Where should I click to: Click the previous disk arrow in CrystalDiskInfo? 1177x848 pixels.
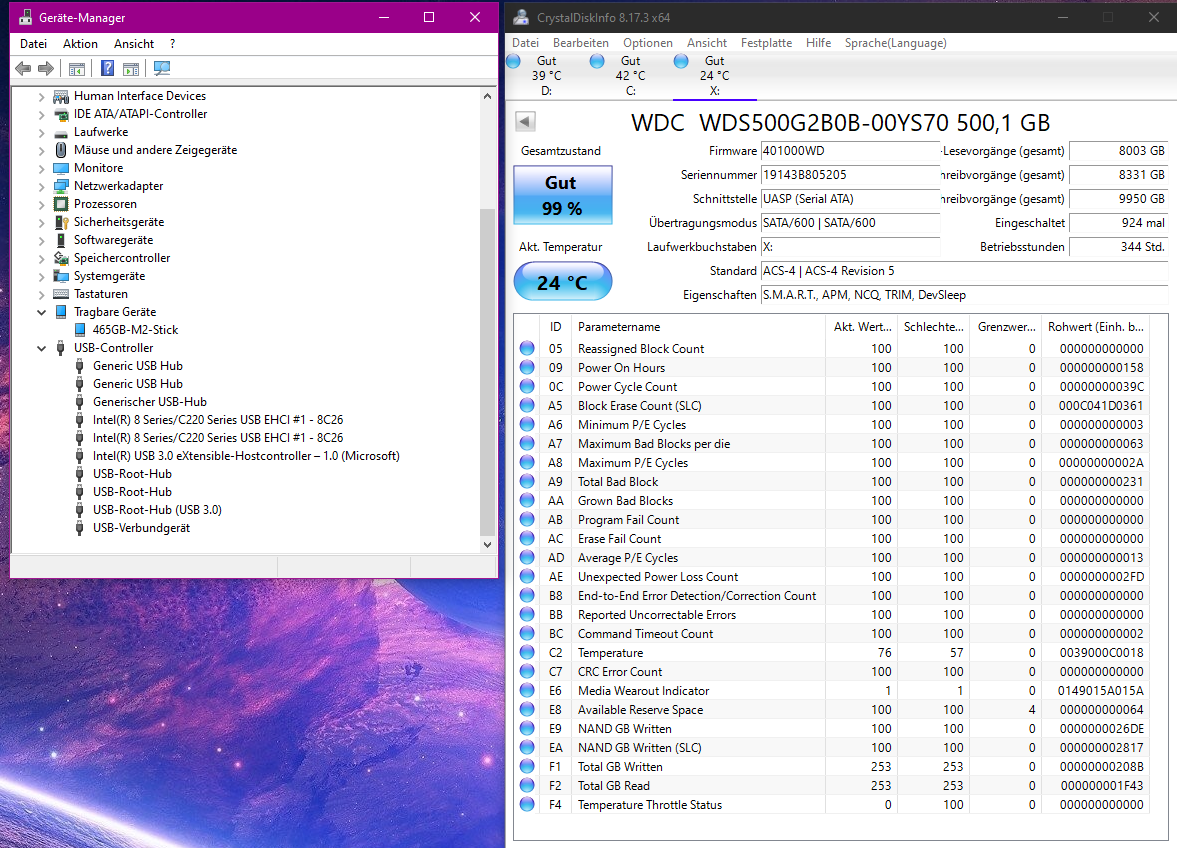(525, 121)
